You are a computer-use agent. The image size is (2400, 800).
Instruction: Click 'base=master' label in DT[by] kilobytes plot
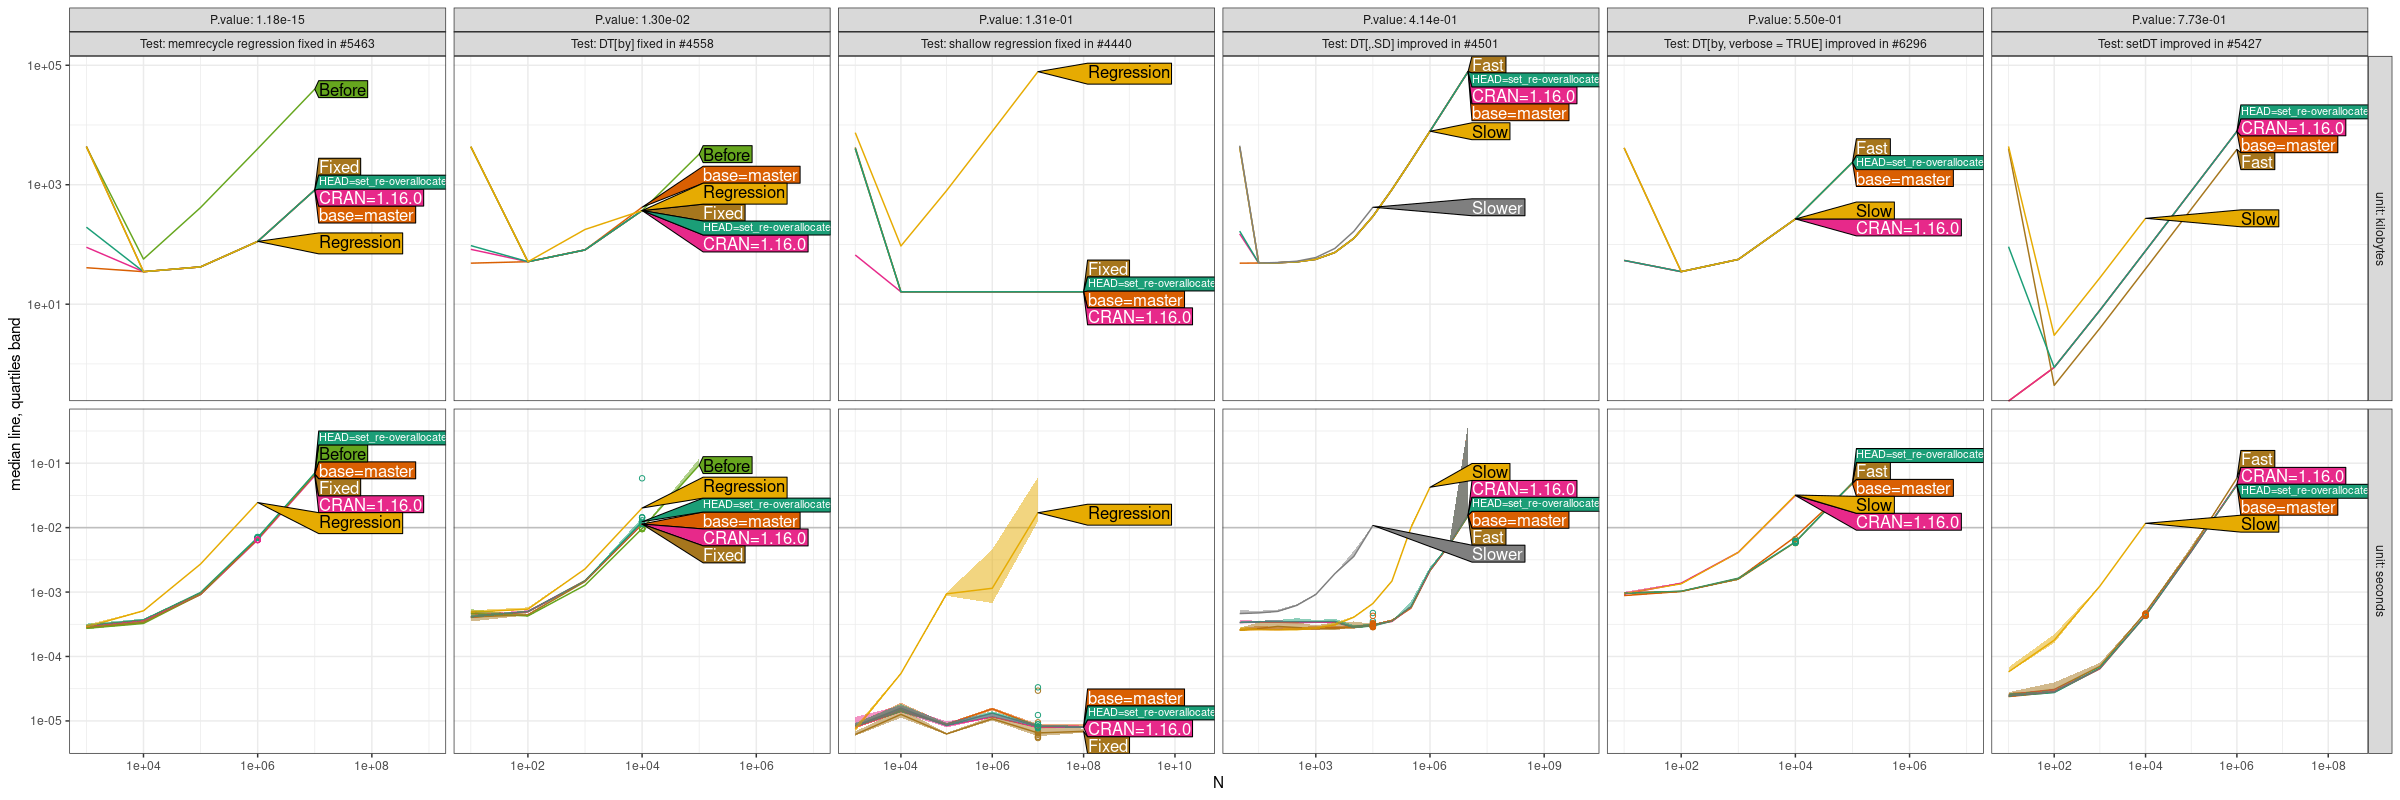click(750, 175)
